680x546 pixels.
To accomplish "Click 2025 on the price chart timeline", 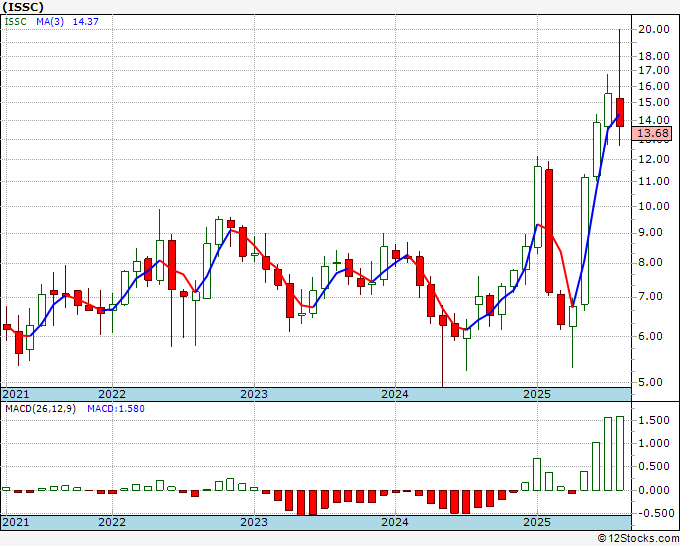I will pyautogui.click(x=537, y=394).
